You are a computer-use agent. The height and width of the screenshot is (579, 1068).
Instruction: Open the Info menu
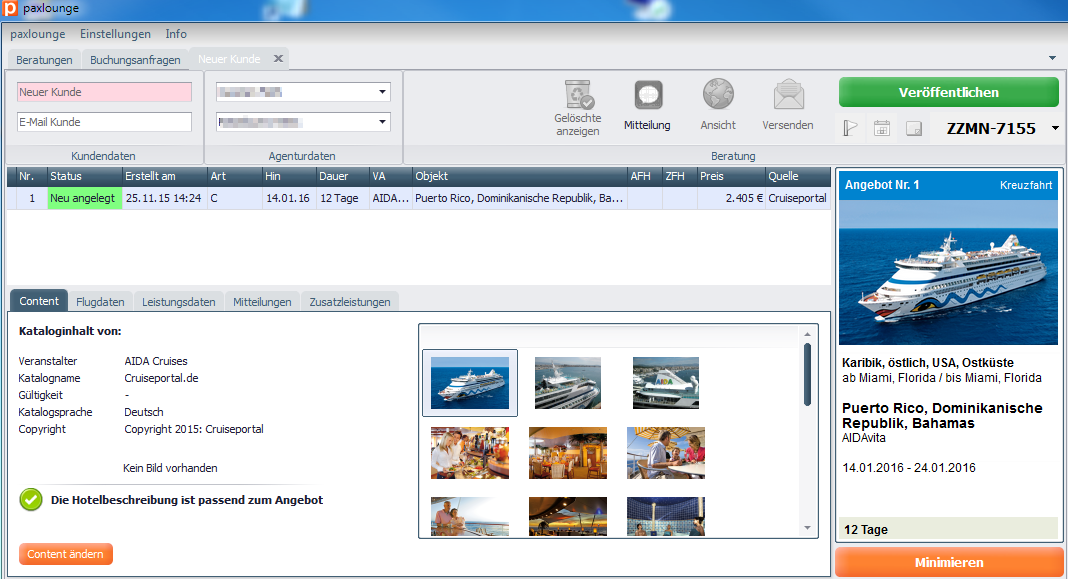click(x=176, y=34)
